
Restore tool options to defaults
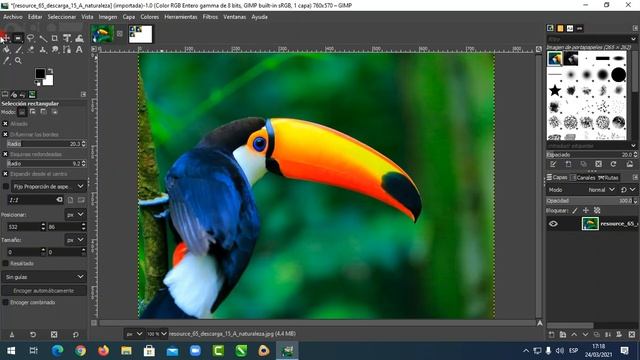point(76,335)
